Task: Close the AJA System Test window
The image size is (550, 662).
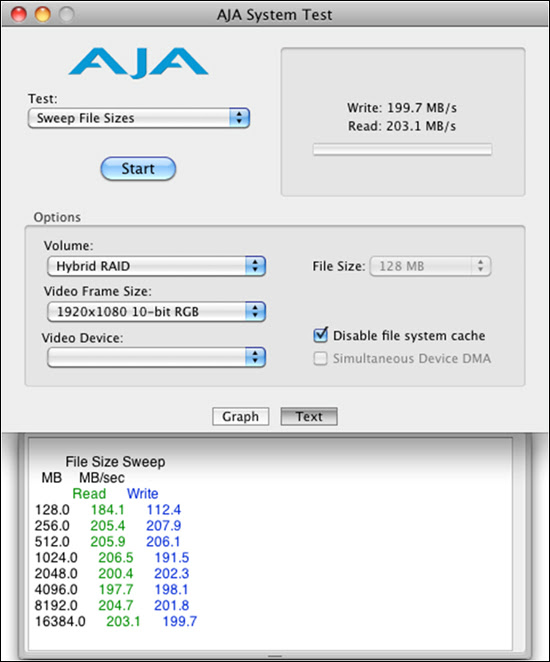Action: (x=19, y=14)
